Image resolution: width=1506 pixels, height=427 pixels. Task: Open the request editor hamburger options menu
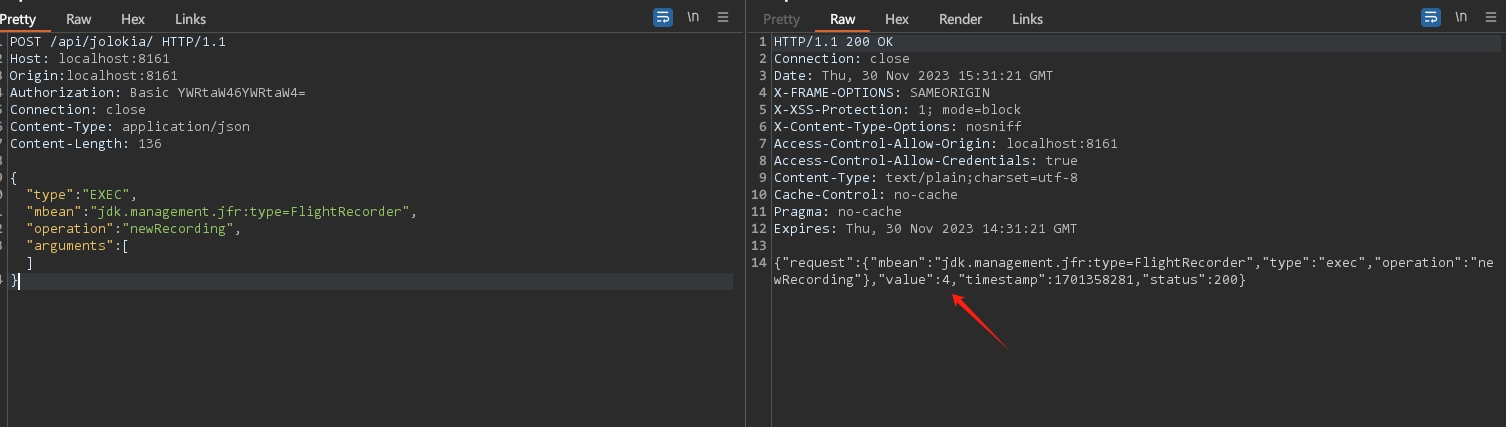(x=723, y=18)
